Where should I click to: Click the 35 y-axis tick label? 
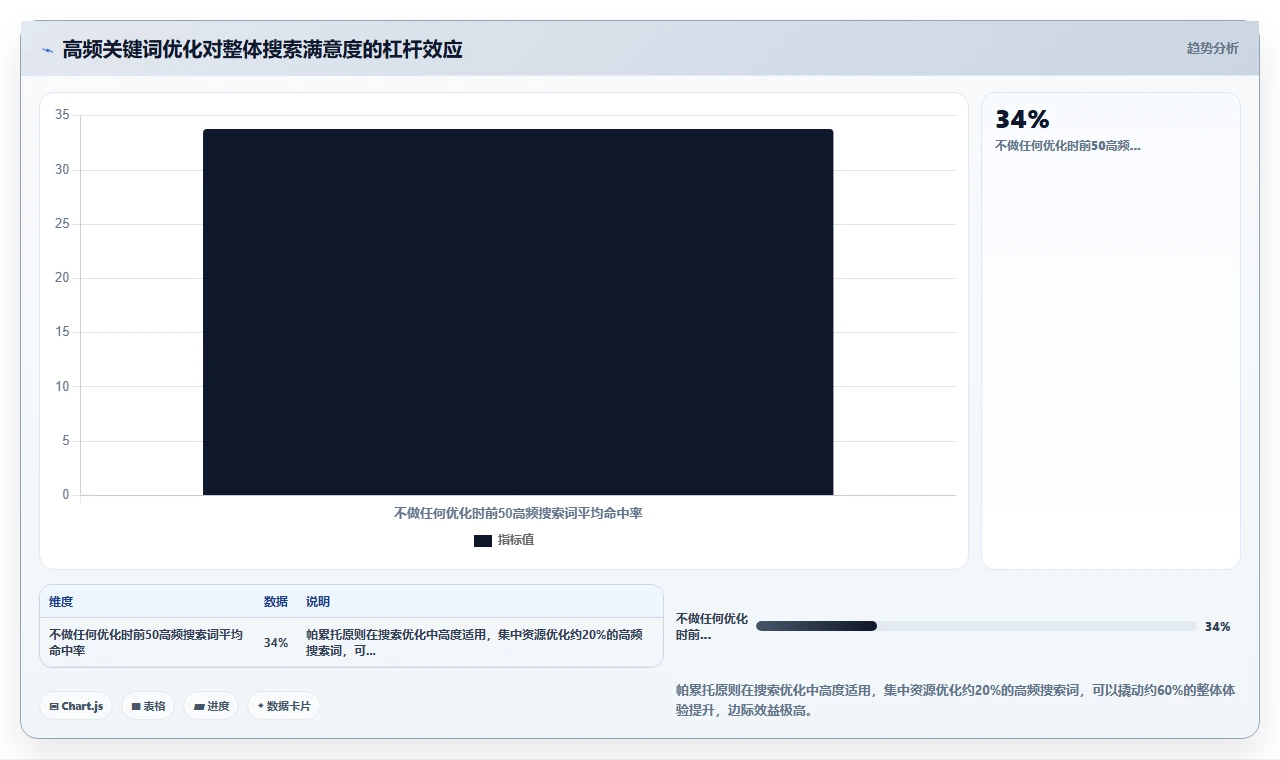(x=62, y=115)
